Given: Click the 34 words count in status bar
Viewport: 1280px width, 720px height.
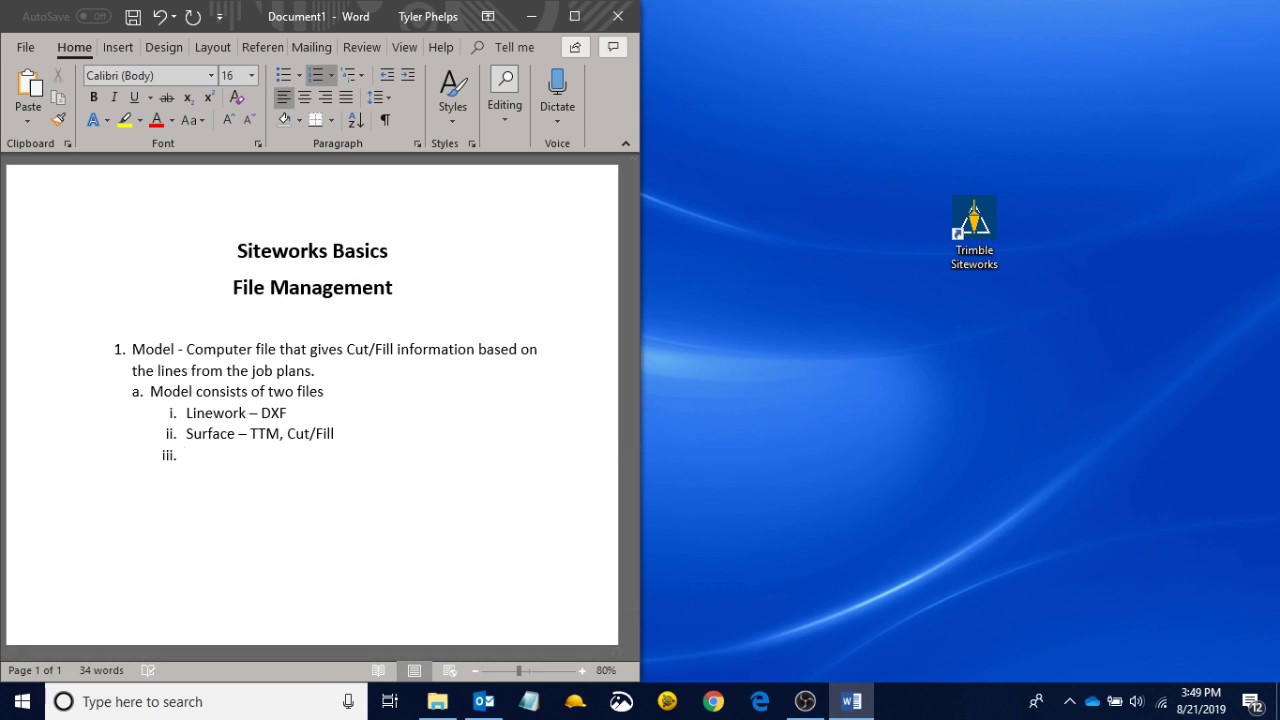Looking at the screenshot, I should tap(102, 671).
